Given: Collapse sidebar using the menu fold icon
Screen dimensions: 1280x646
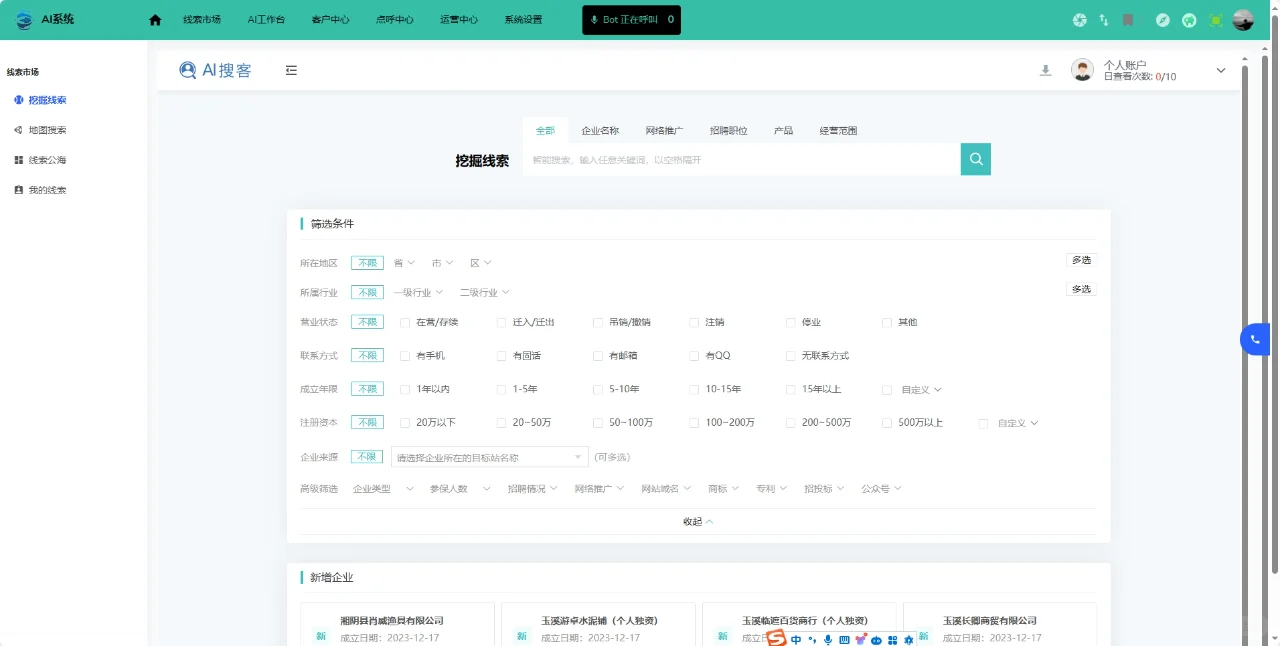Looking at the screenshot, I should 291,70.
